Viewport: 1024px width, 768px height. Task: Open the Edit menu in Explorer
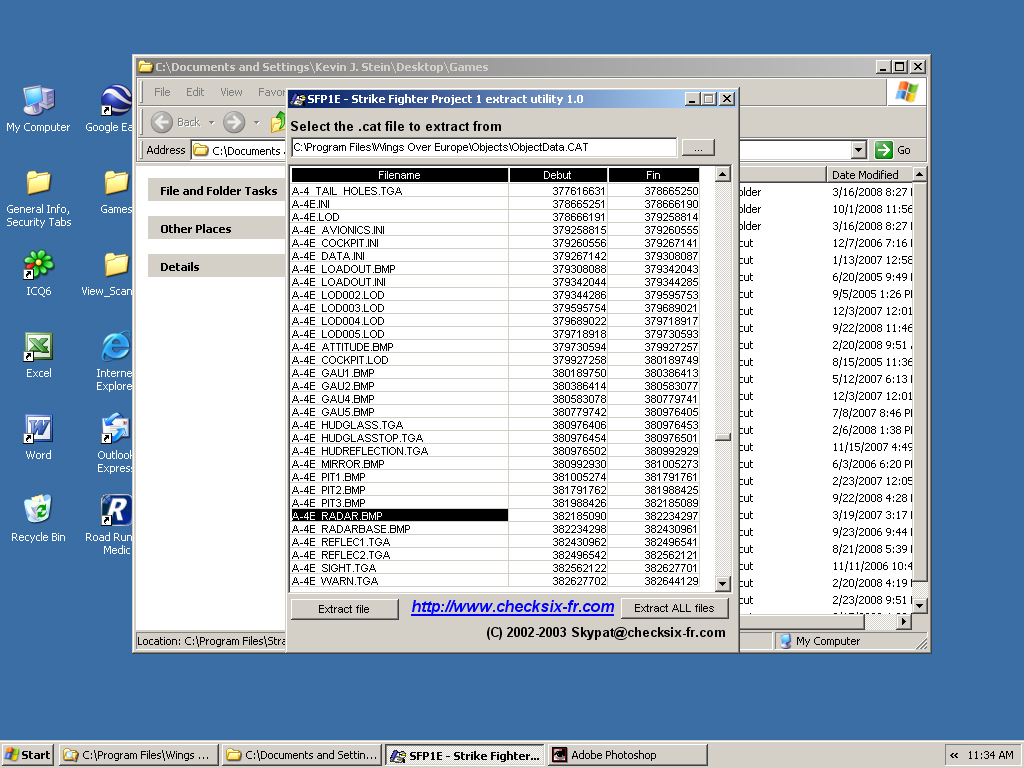tap(195, 92)
